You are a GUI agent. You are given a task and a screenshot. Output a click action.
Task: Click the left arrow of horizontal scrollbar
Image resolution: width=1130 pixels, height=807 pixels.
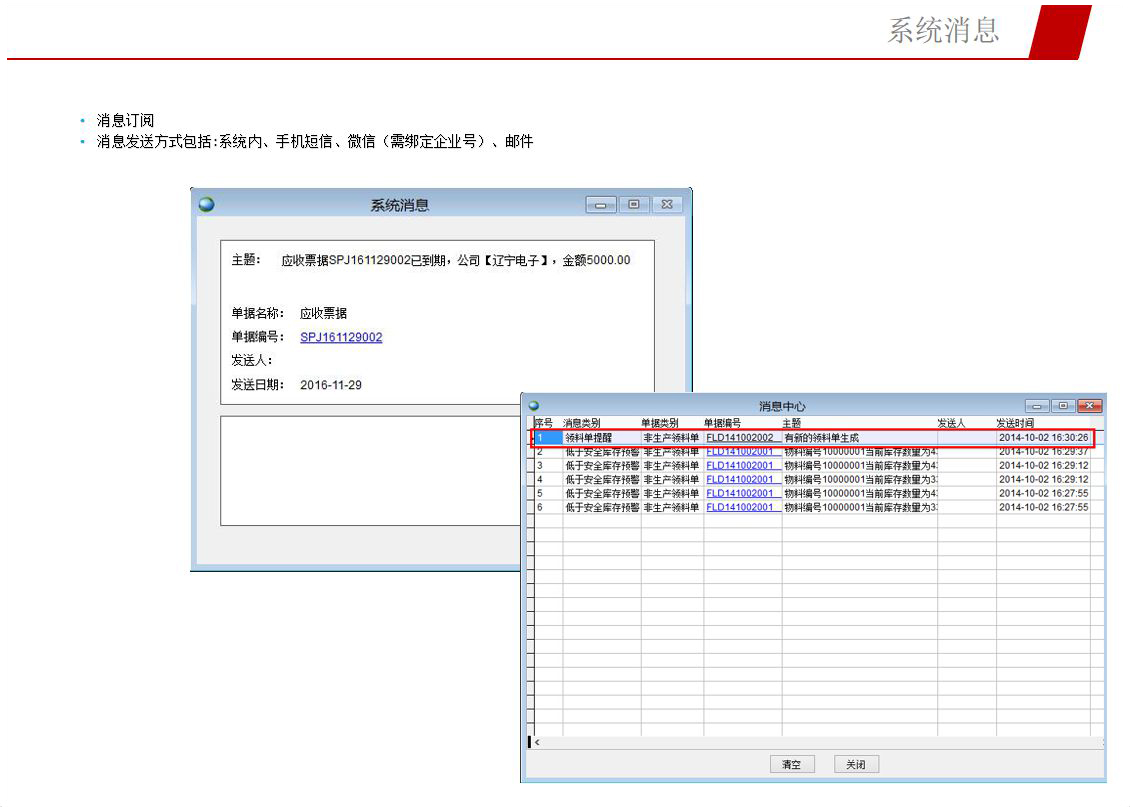point(538,743)
